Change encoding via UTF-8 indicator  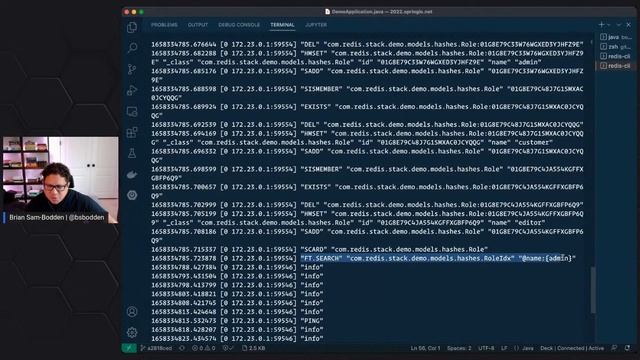click(486, 348)
